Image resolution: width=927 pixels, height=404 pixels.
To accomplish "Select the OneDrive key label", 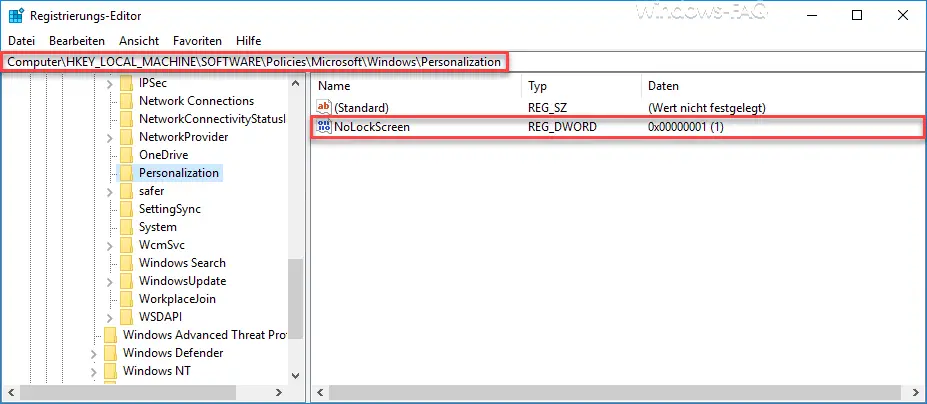I will click(164, 155).
